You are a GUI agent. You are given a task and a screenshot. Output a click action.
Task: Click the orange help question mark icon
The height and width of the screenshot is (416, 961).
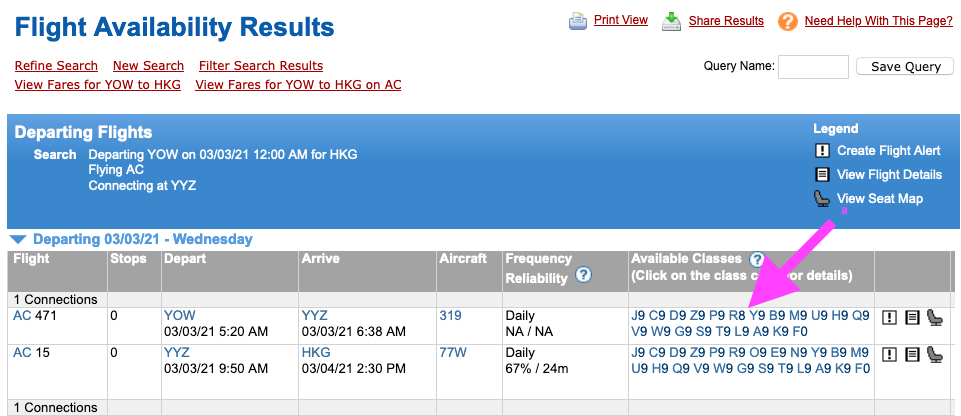pos(788,22)
